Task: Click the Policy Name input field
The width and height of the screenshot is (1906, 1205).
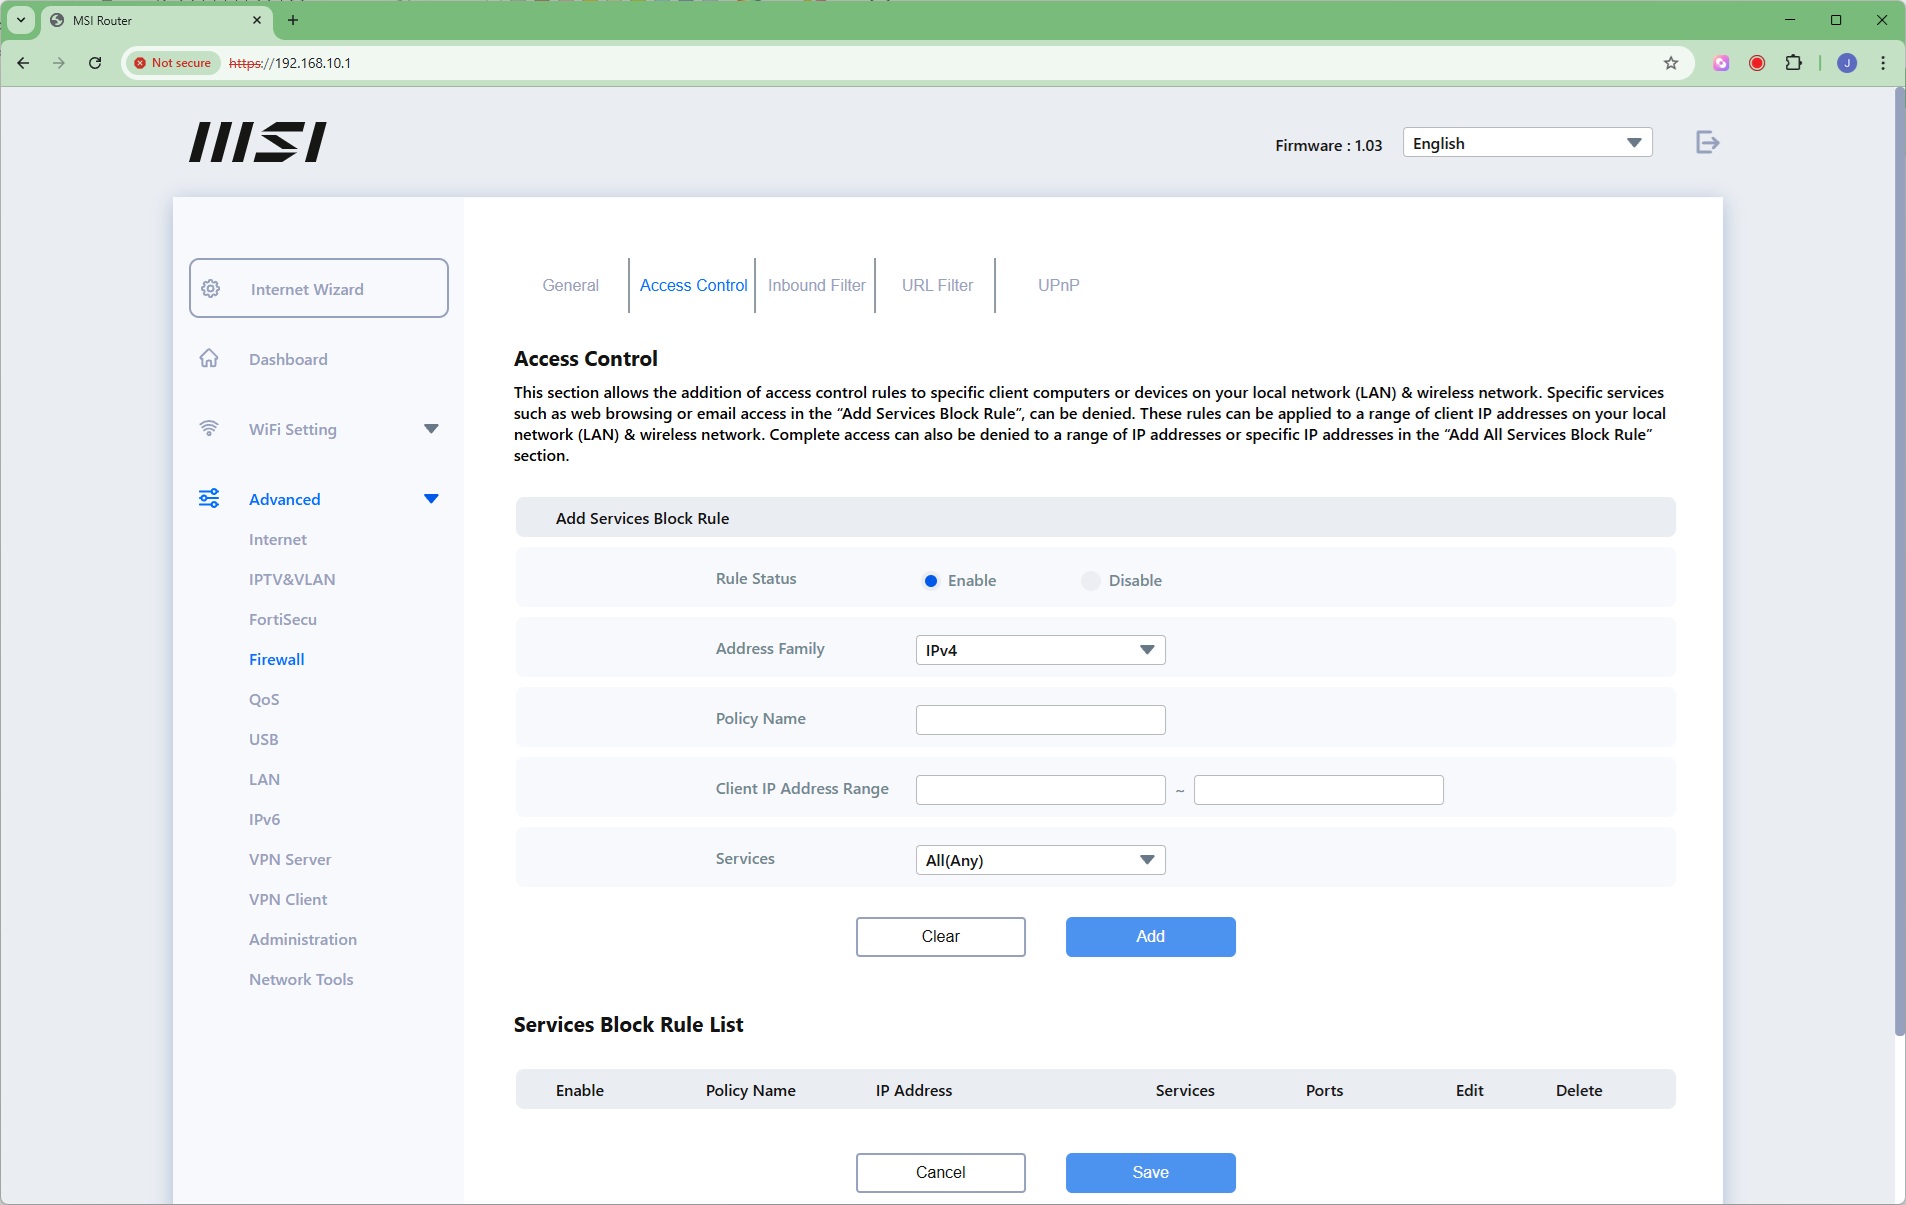Action: point(1040,720)
